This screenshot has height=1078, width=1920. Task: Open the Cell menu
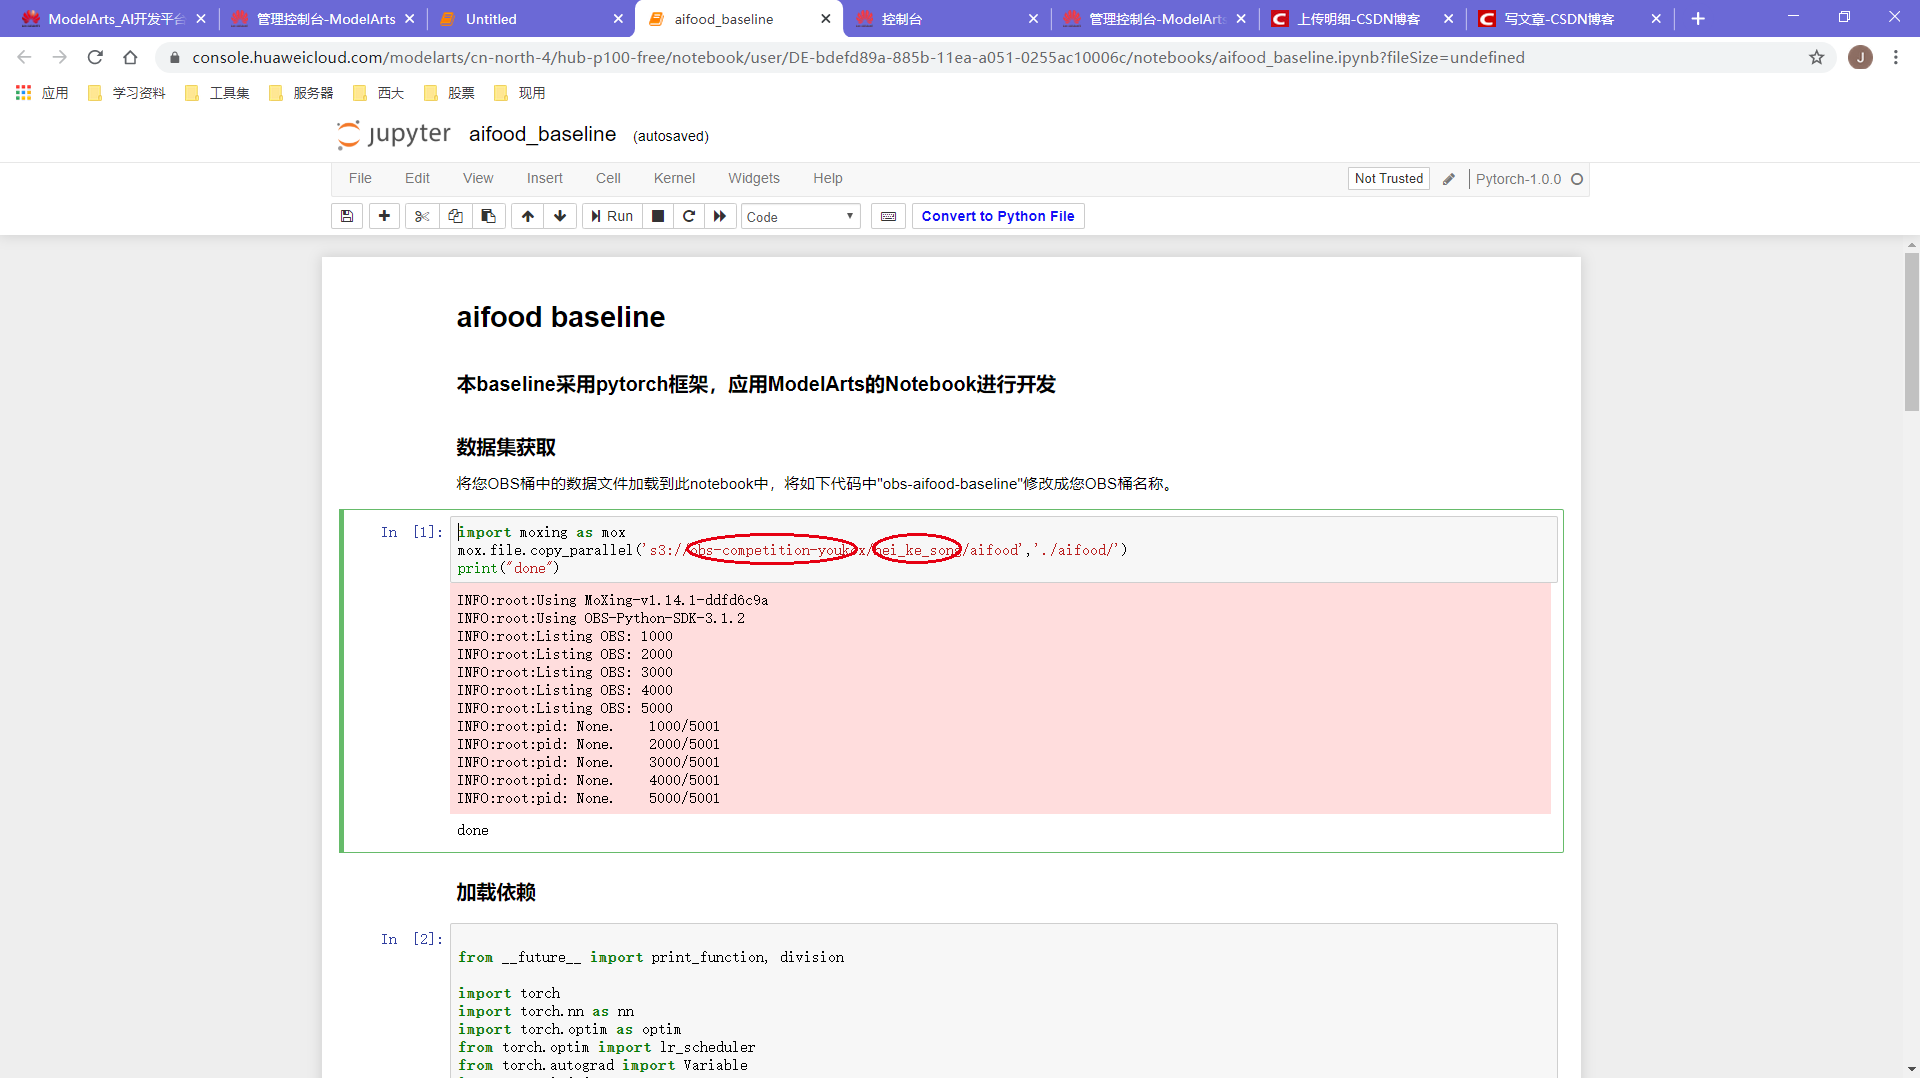coord(608,178)
